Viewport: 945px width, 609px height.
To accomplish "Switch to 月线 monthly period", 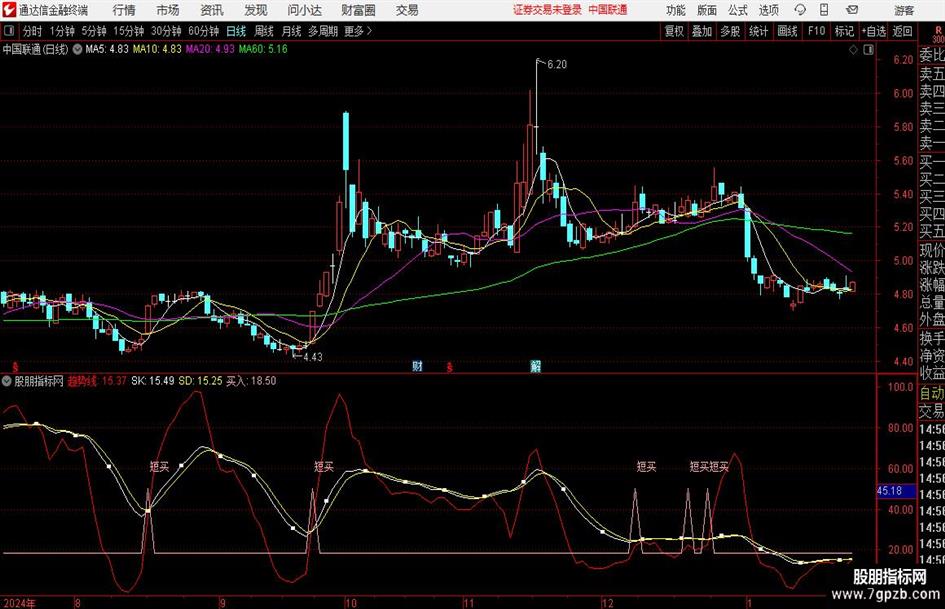I will [291, 31].
